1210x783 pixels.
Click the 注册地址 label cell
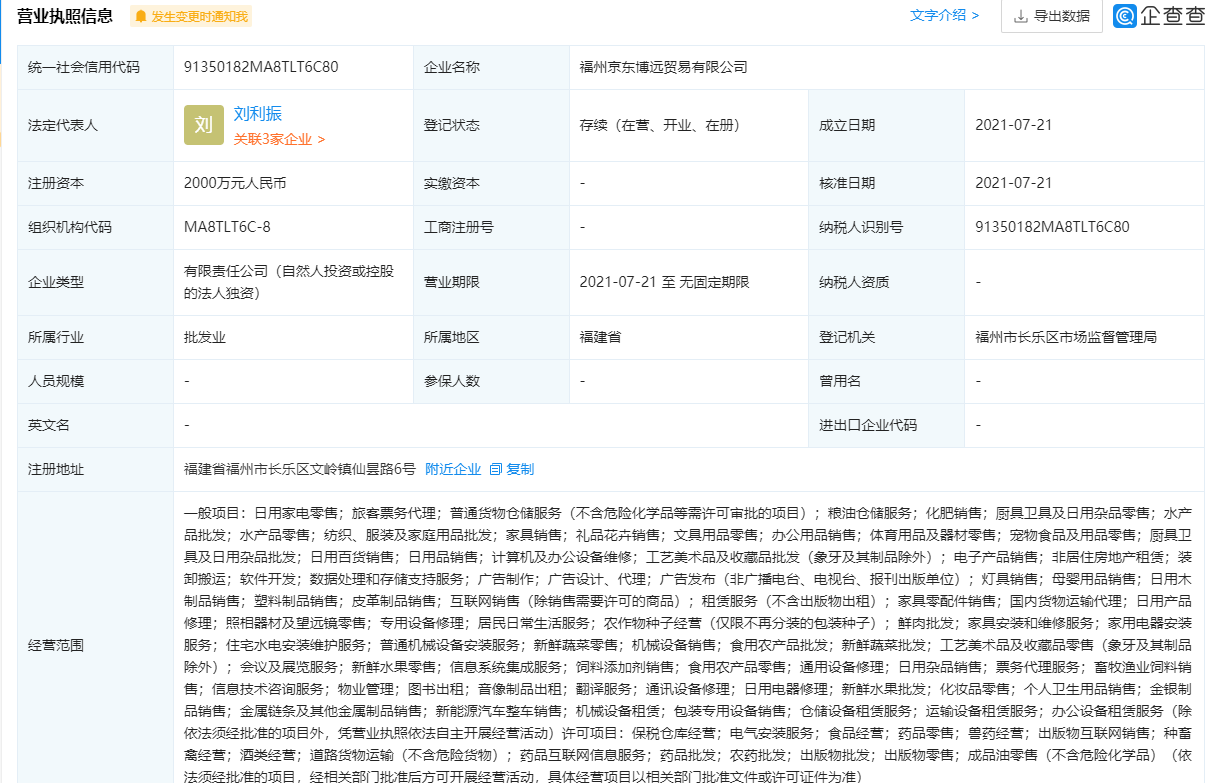96,469
